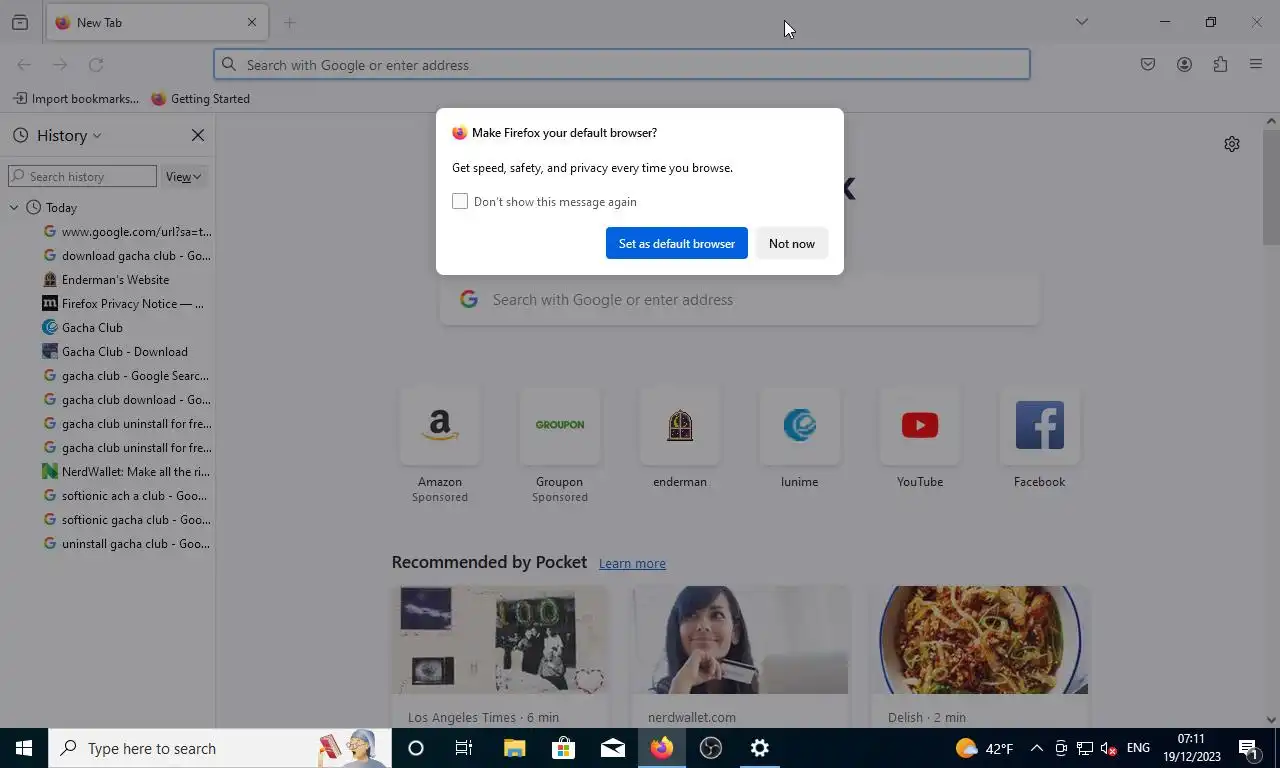Open Enderman's Website history entry

[x=106, y=280]
